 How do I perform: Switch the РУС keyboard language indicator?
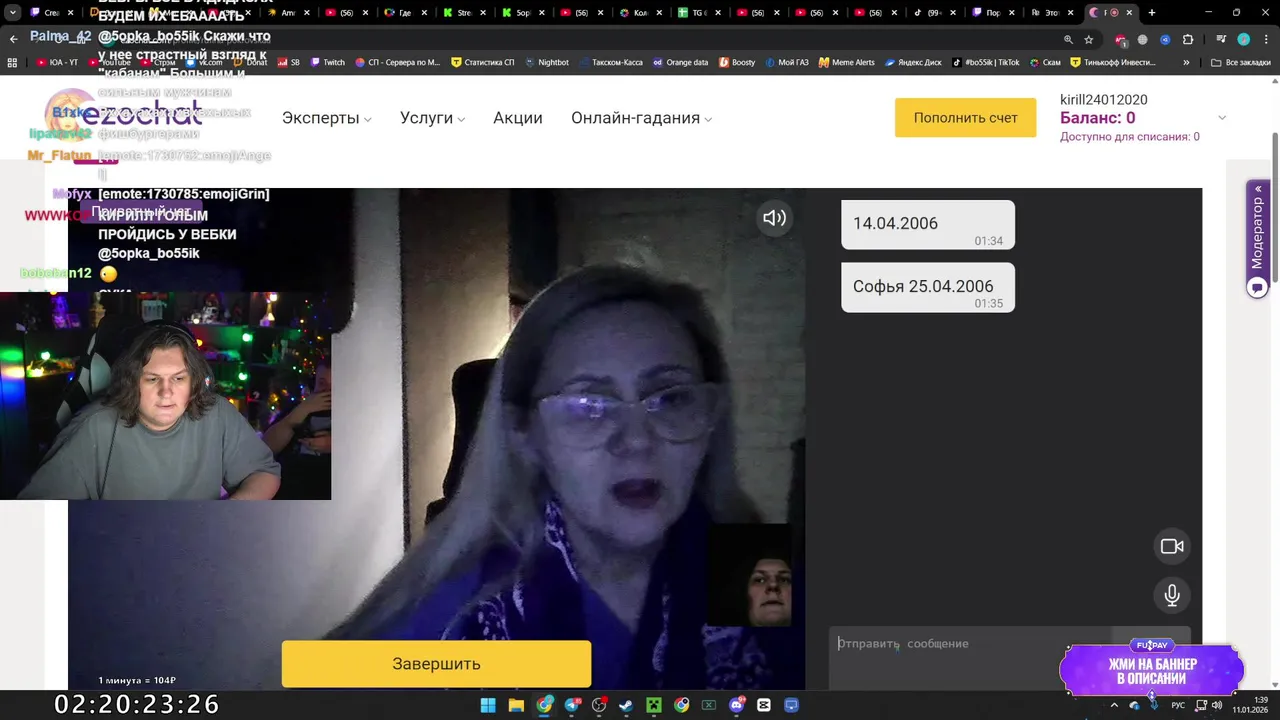click(x=1178, y=705)
